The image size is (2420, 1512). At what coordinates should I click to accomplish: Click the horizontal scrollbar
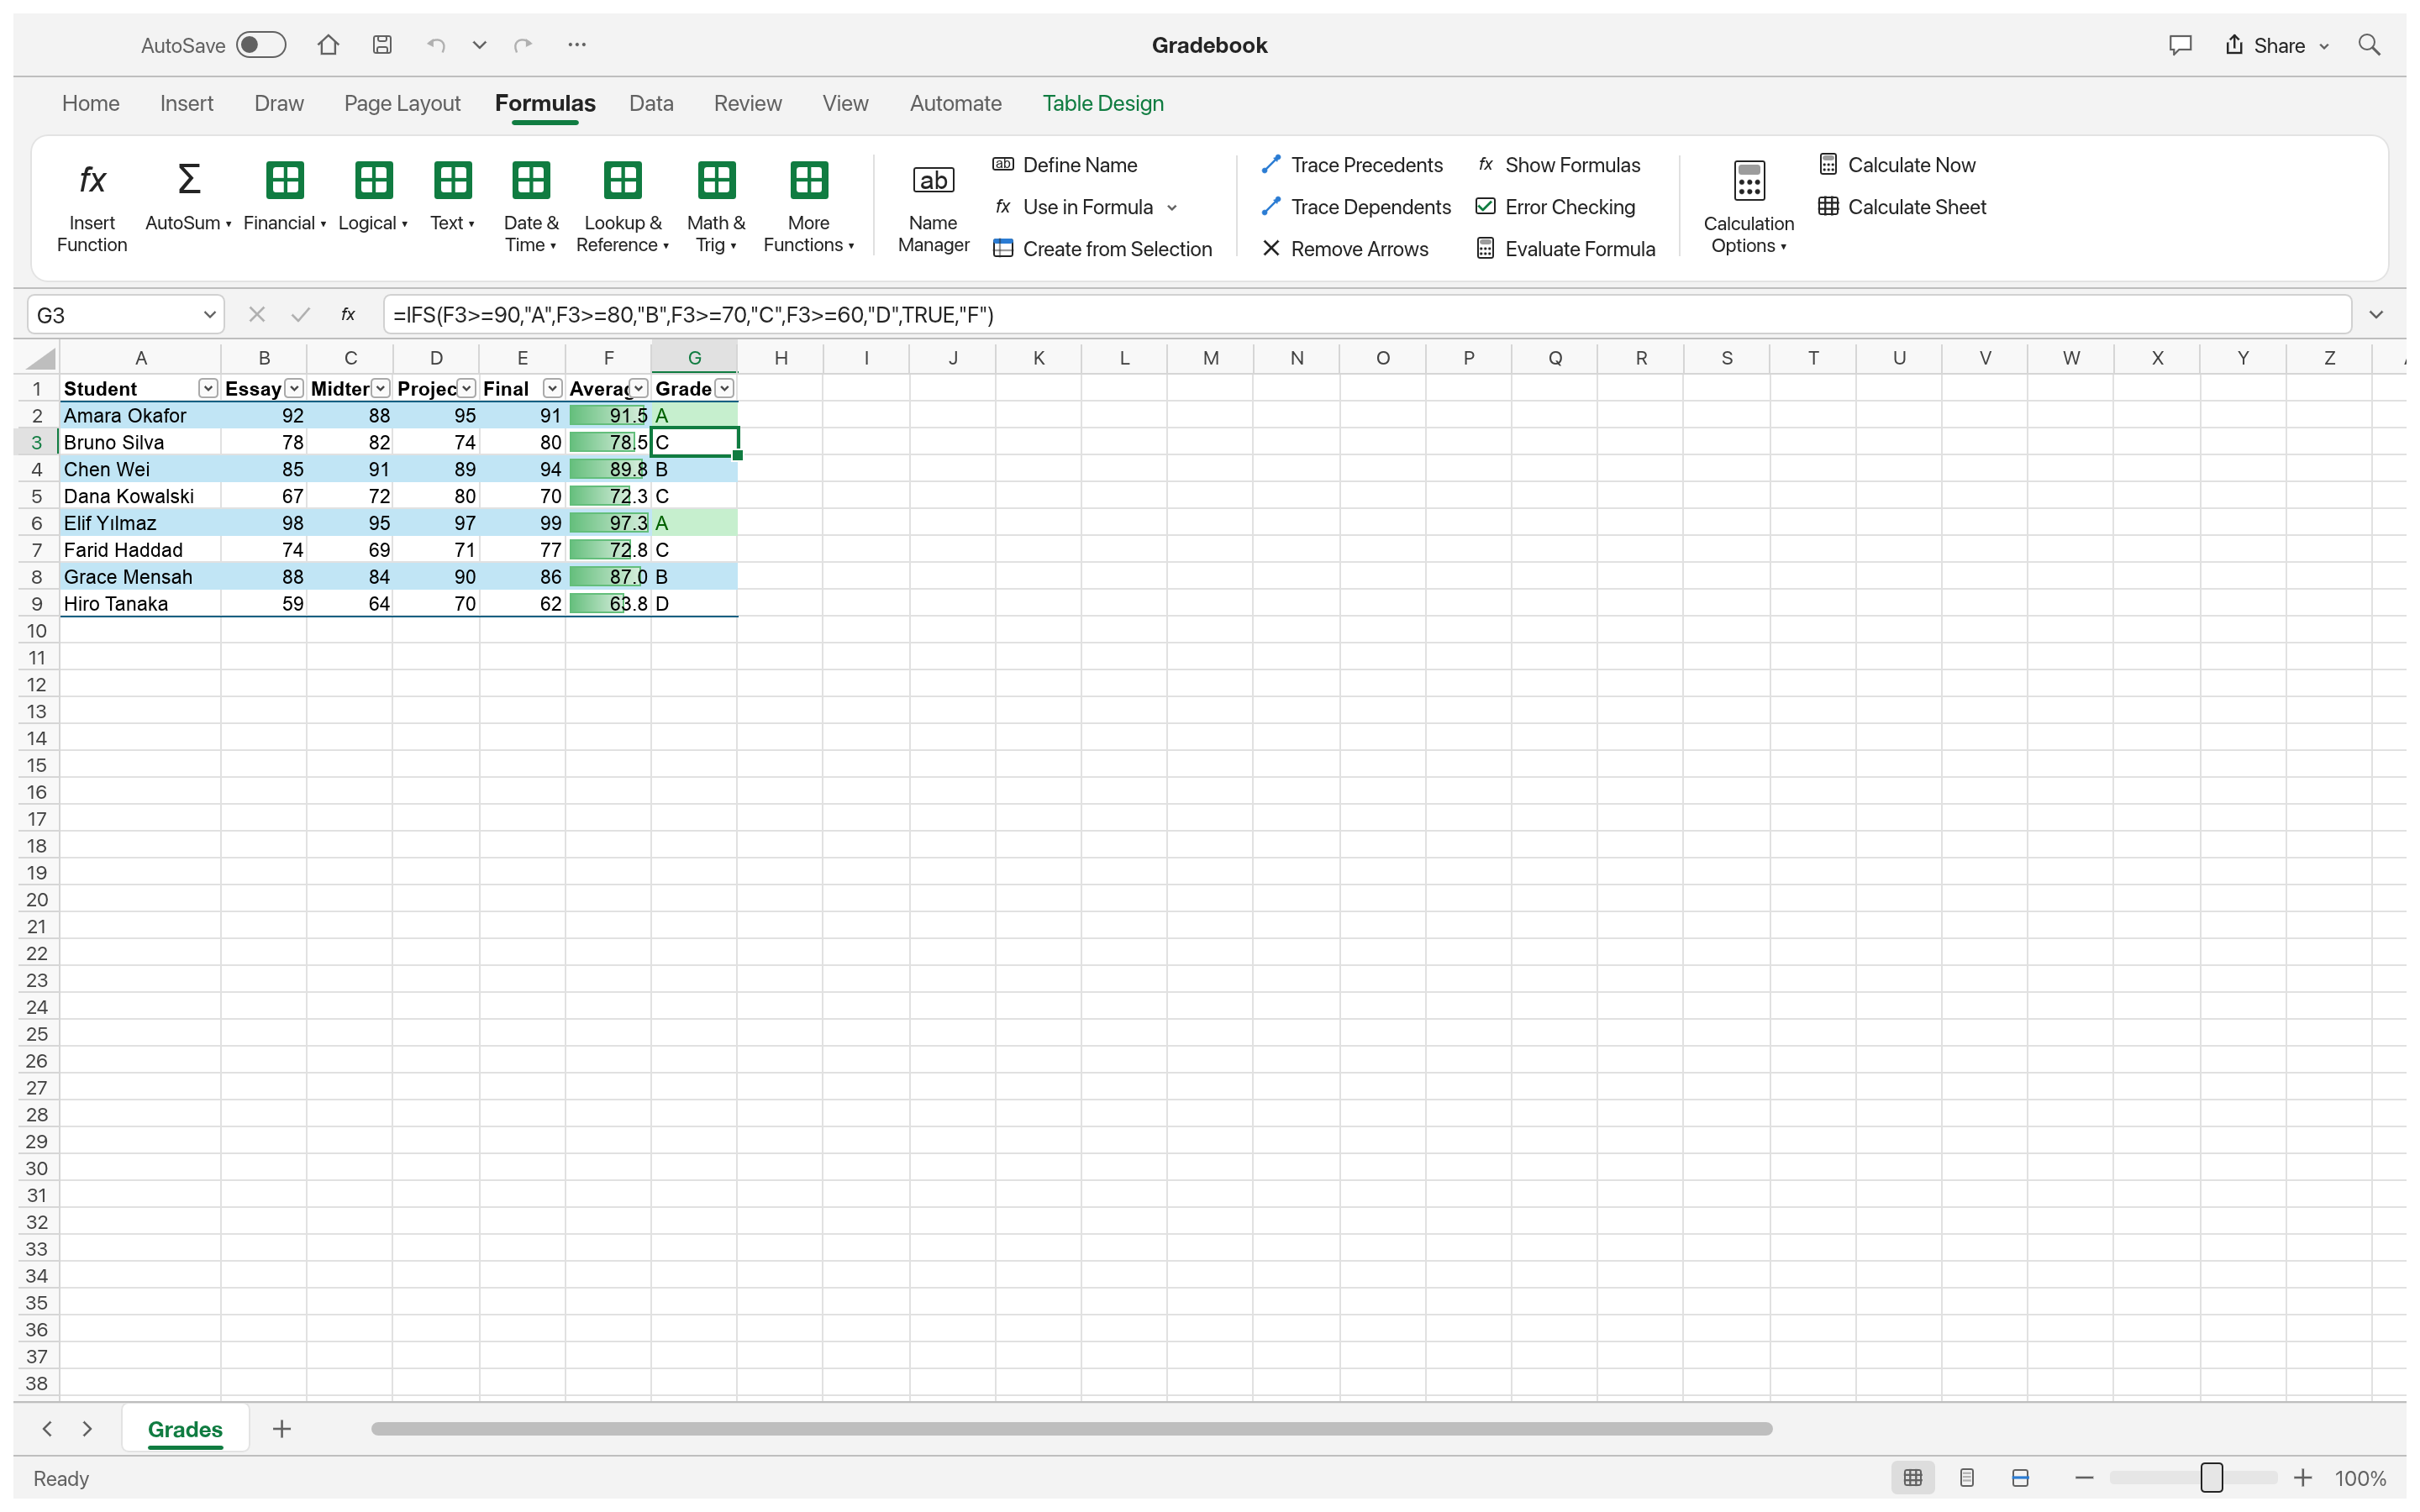coord(1071,1429)
